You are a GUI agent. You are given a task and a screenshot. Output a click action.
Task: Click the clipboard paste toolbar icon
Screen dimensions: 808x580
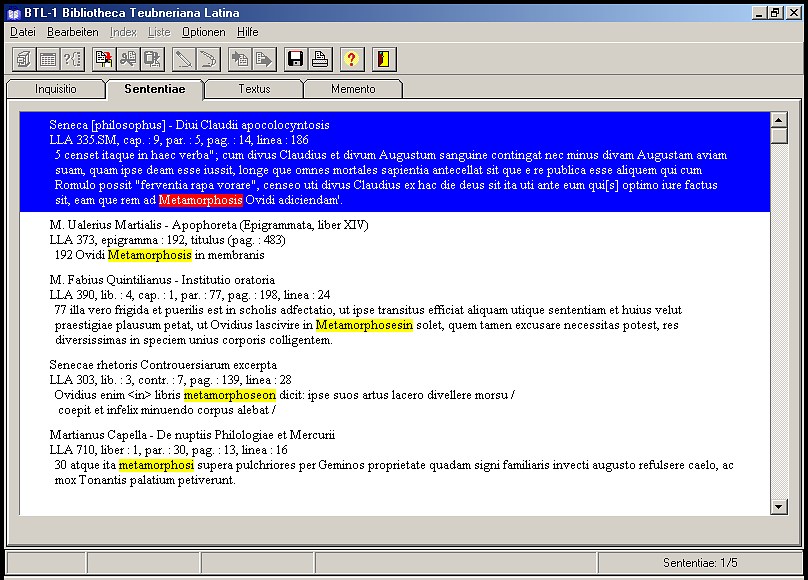point(152,59)
